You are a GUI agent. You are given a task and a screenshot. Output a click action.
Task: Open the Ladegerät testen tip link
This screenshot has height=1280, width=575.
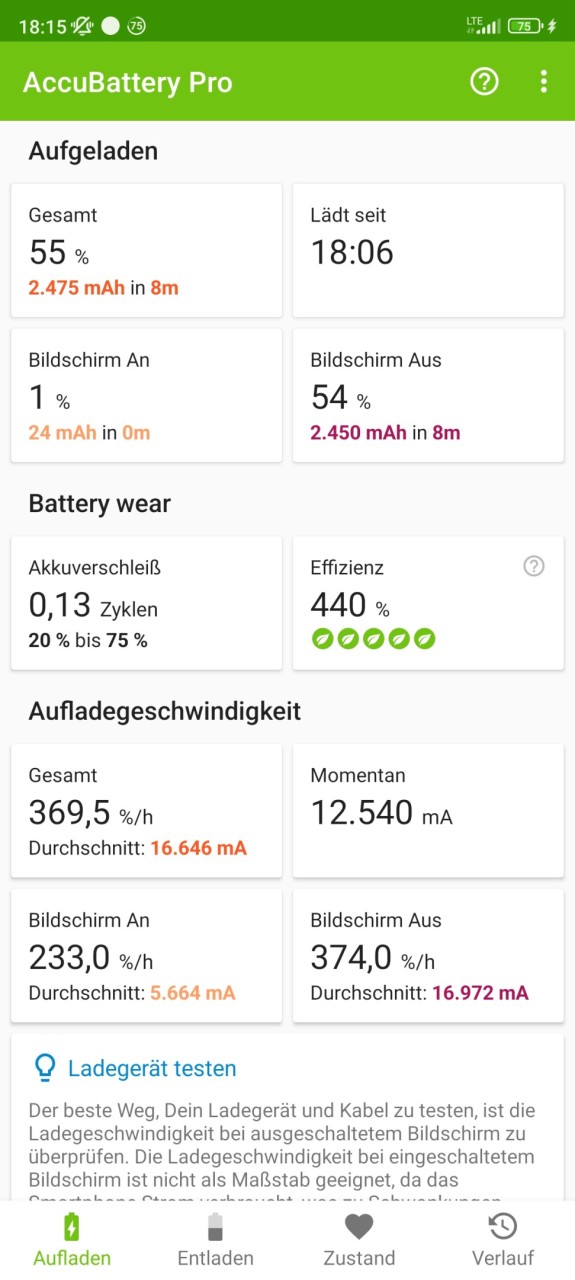tap(152, 1068)
